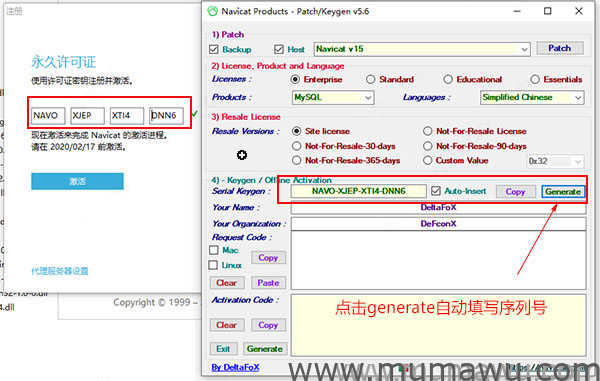The image size is (600, 381).
Task: Select the Educational license radio button
Action: pos(448,80)
